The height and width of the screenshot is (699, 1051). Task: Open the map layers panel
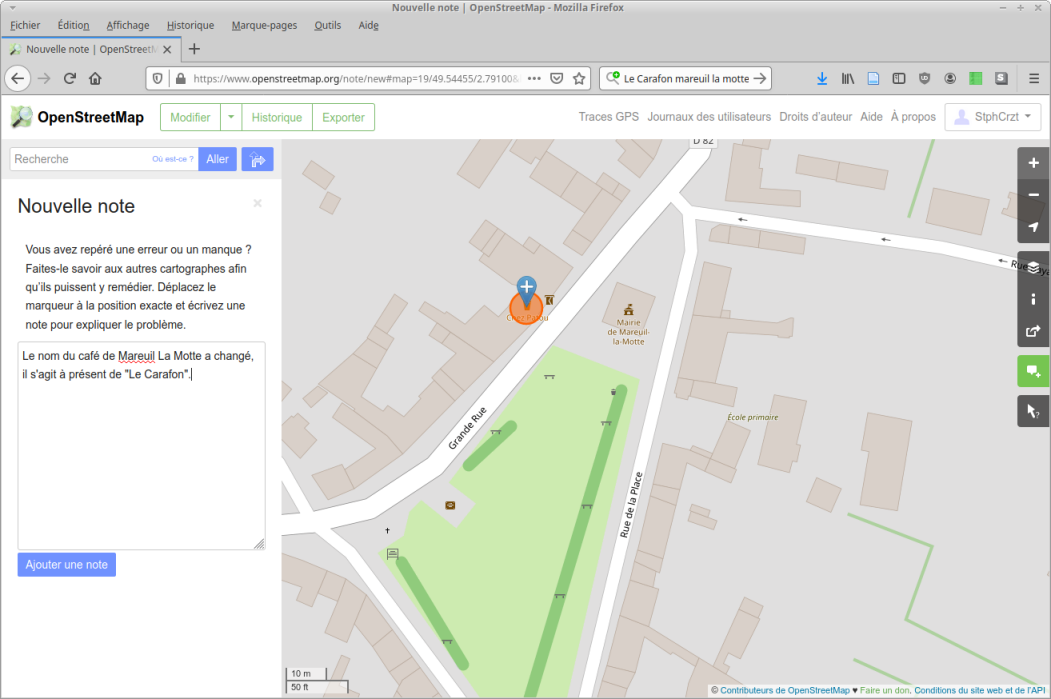pos(1033,267)
